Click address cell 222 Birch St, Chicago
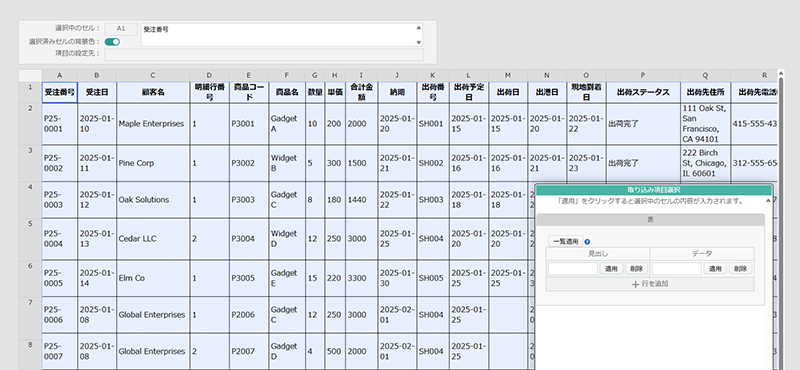 (x=705, y=163)
